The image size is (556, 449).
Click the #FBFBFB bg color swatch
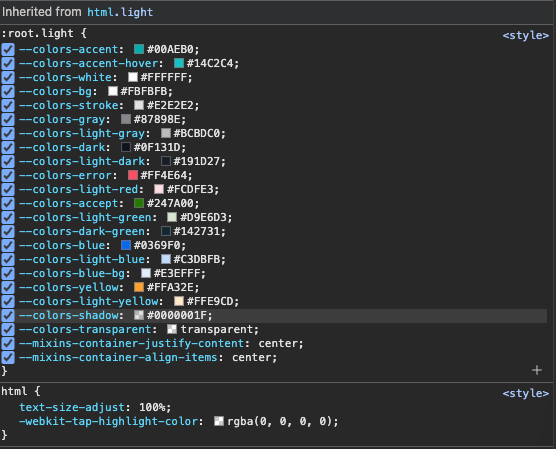point(113,91)
